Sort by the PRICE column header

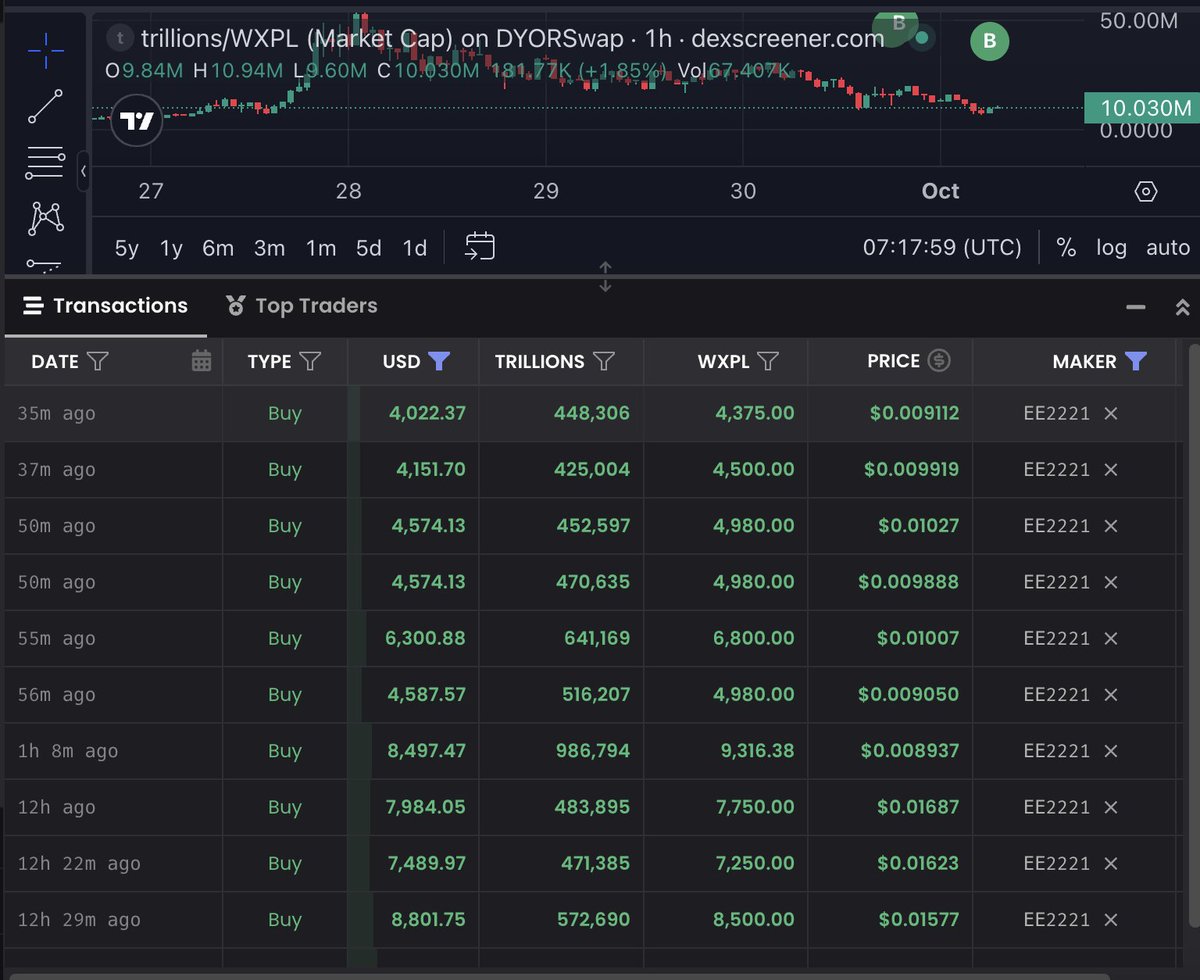click(x=894, y=361)
